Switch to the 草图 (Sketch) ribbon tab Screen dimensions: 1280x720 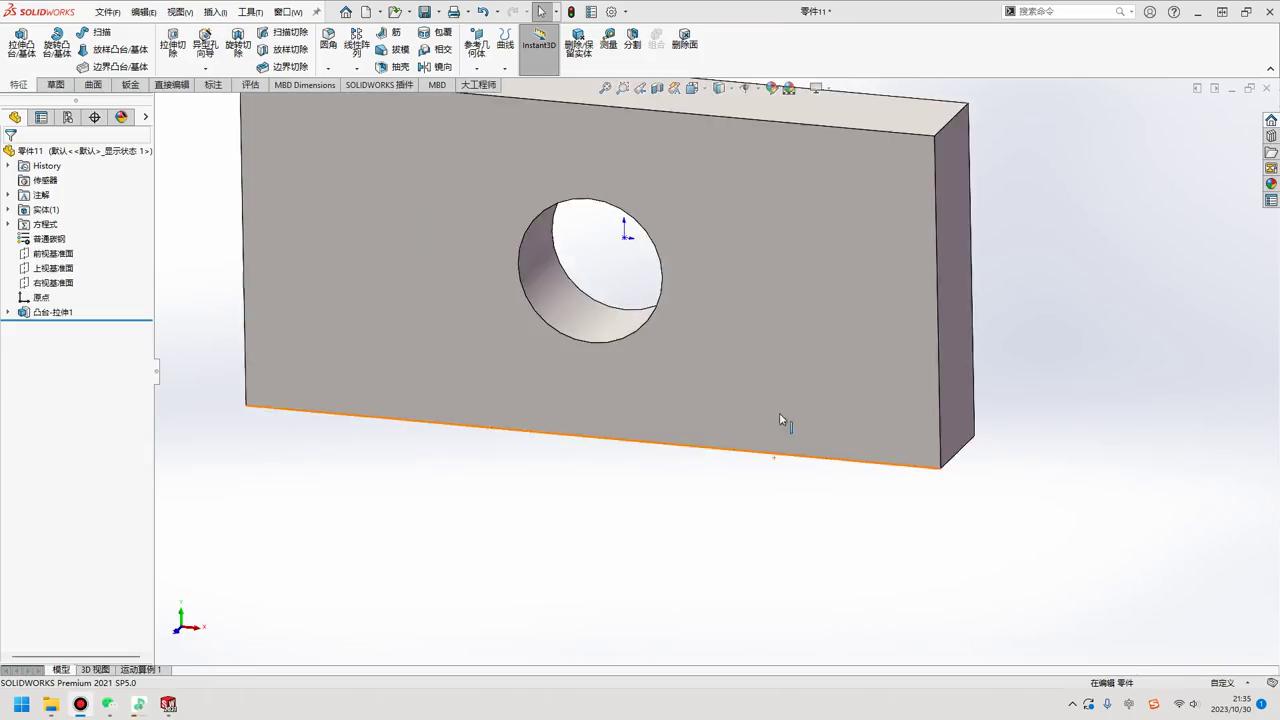[55, 85]
